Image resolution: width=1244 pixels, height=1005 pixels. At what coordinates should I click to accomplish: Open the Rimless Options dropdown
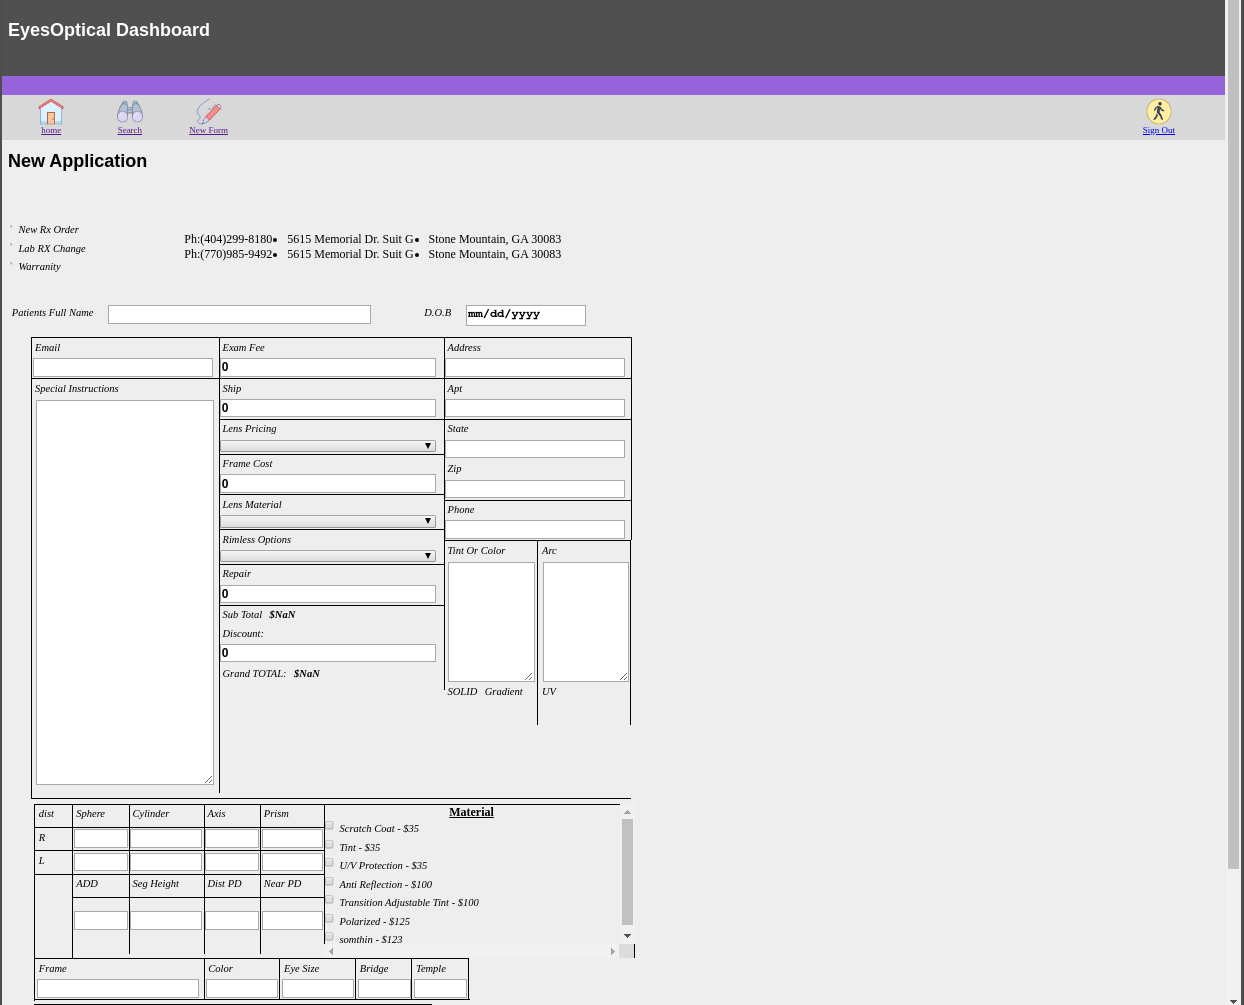pyautogui.click(x=328, y=556)
